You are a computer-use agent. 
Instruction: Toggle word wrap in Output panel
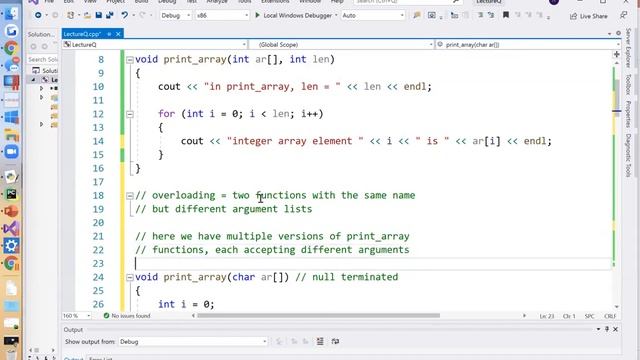[x=335, y=341]
